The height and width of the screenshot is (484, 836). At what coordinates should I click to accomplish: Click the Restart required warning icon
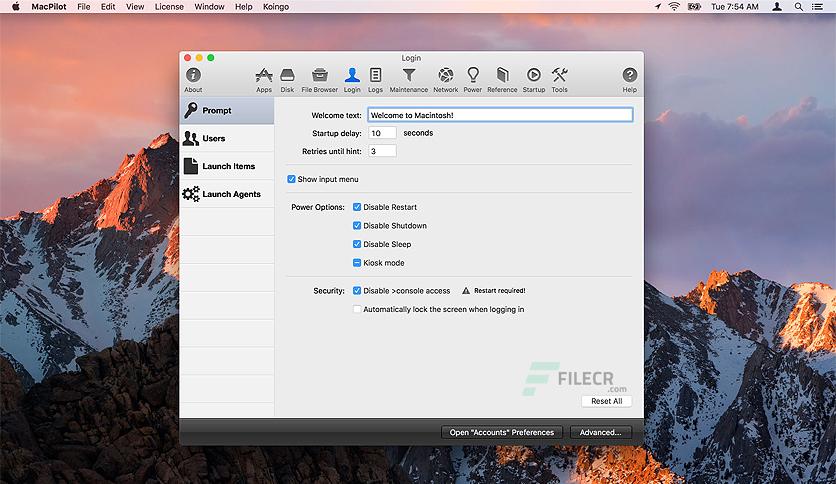466,291
